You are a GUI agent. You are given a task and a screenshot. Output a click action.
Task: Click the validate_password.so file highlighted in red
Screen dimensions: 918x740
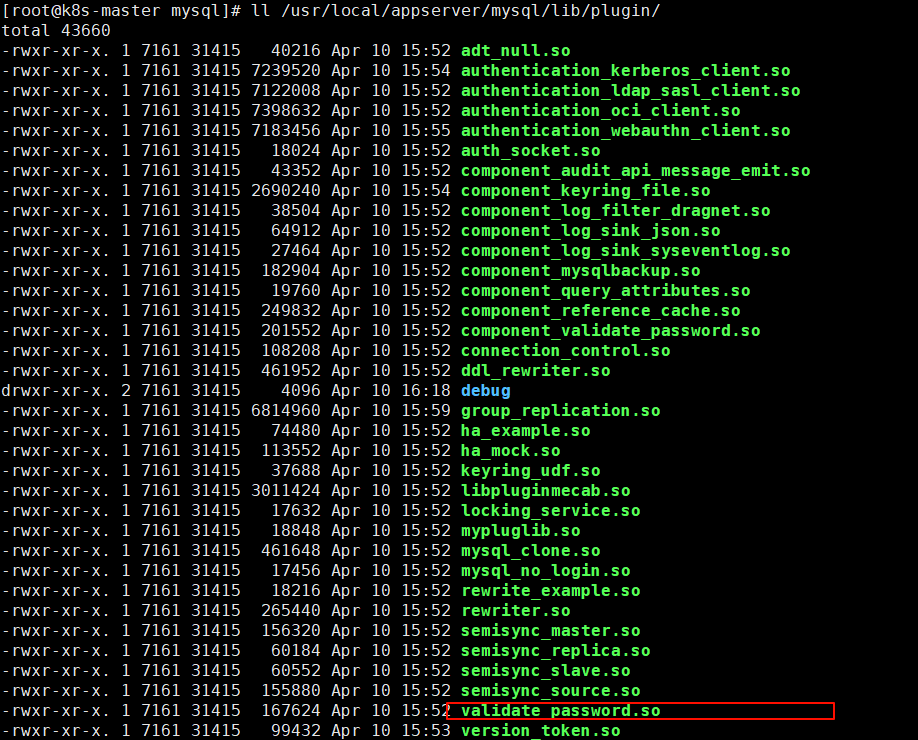tap(560, 711)
